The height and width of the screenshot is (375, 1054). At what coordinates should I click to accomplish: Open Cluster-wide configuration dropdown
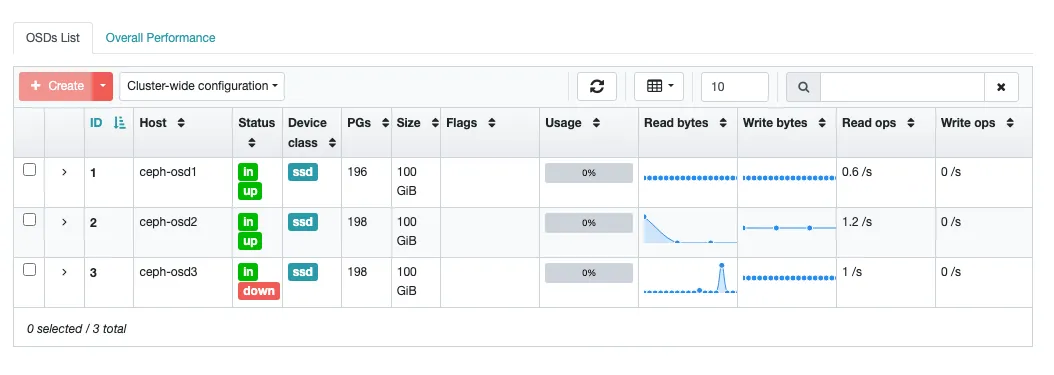point(202,87)
